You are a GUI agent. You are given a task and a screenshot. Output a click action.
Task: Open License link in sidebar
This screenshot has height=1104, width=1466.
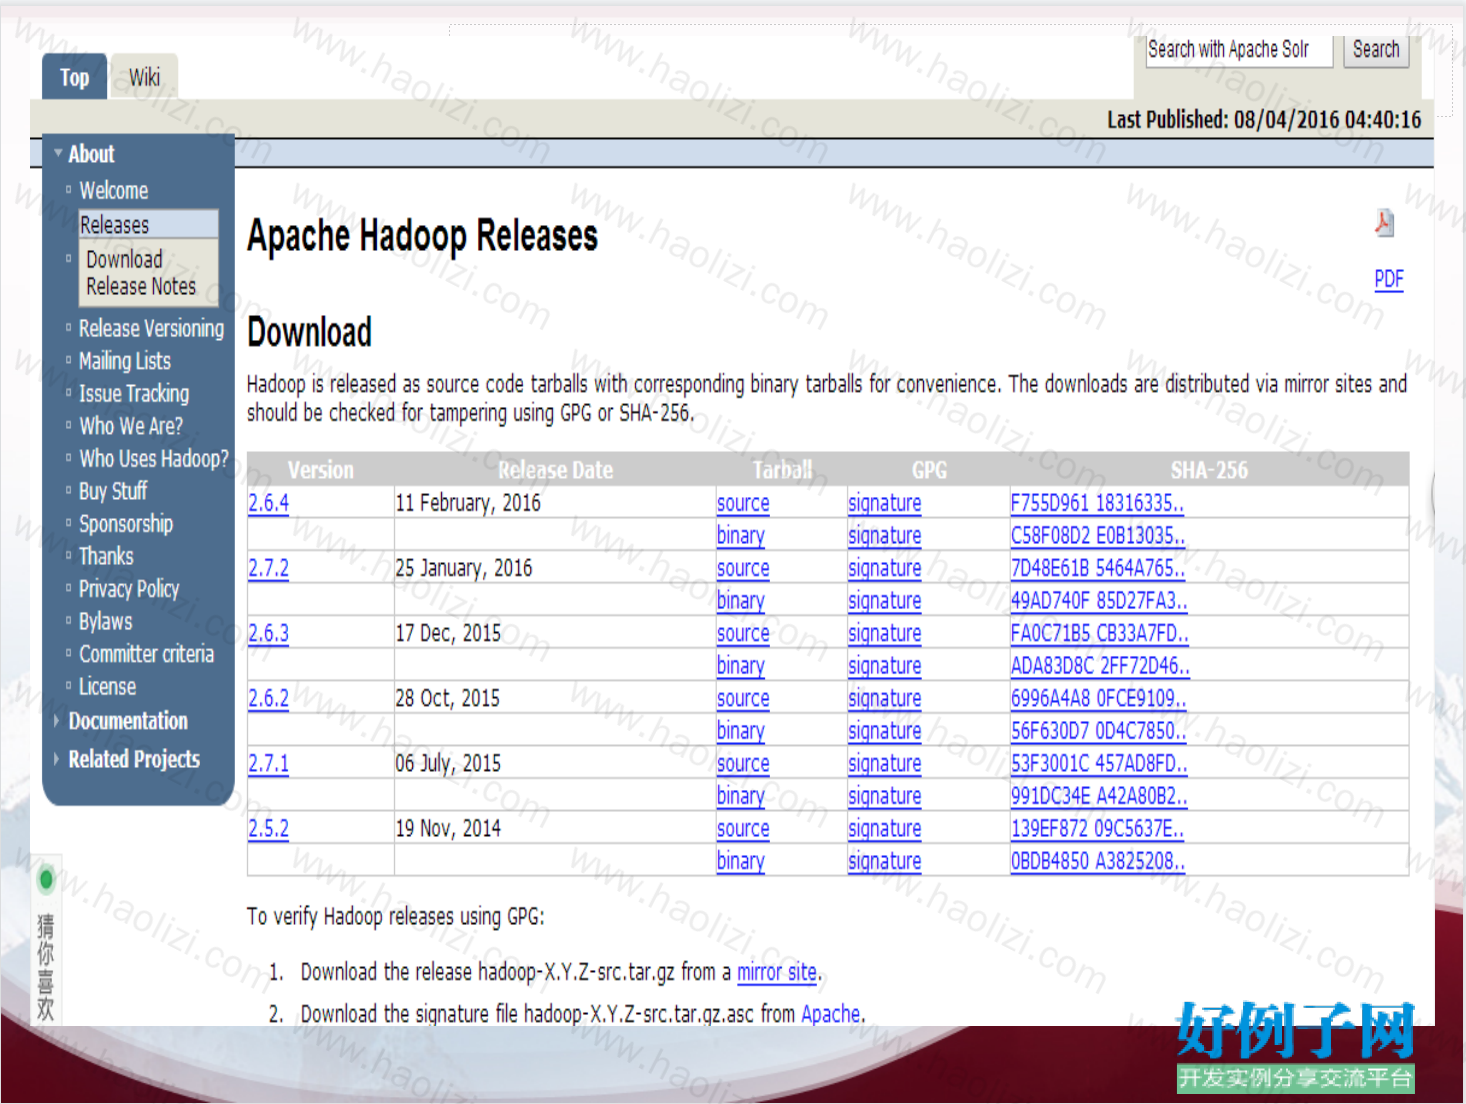(107, 686)
